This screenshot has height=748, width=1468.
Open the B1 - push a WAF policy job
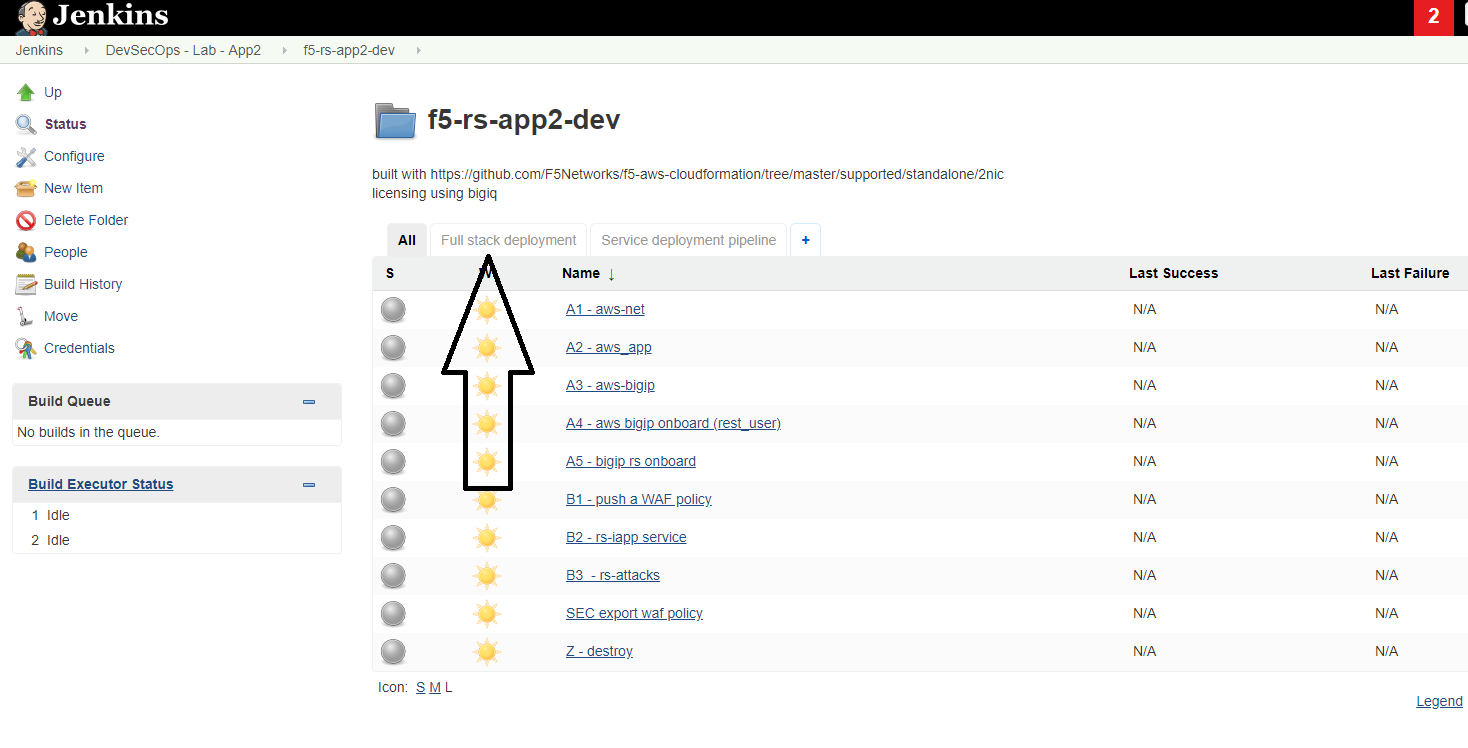point(639,499)
